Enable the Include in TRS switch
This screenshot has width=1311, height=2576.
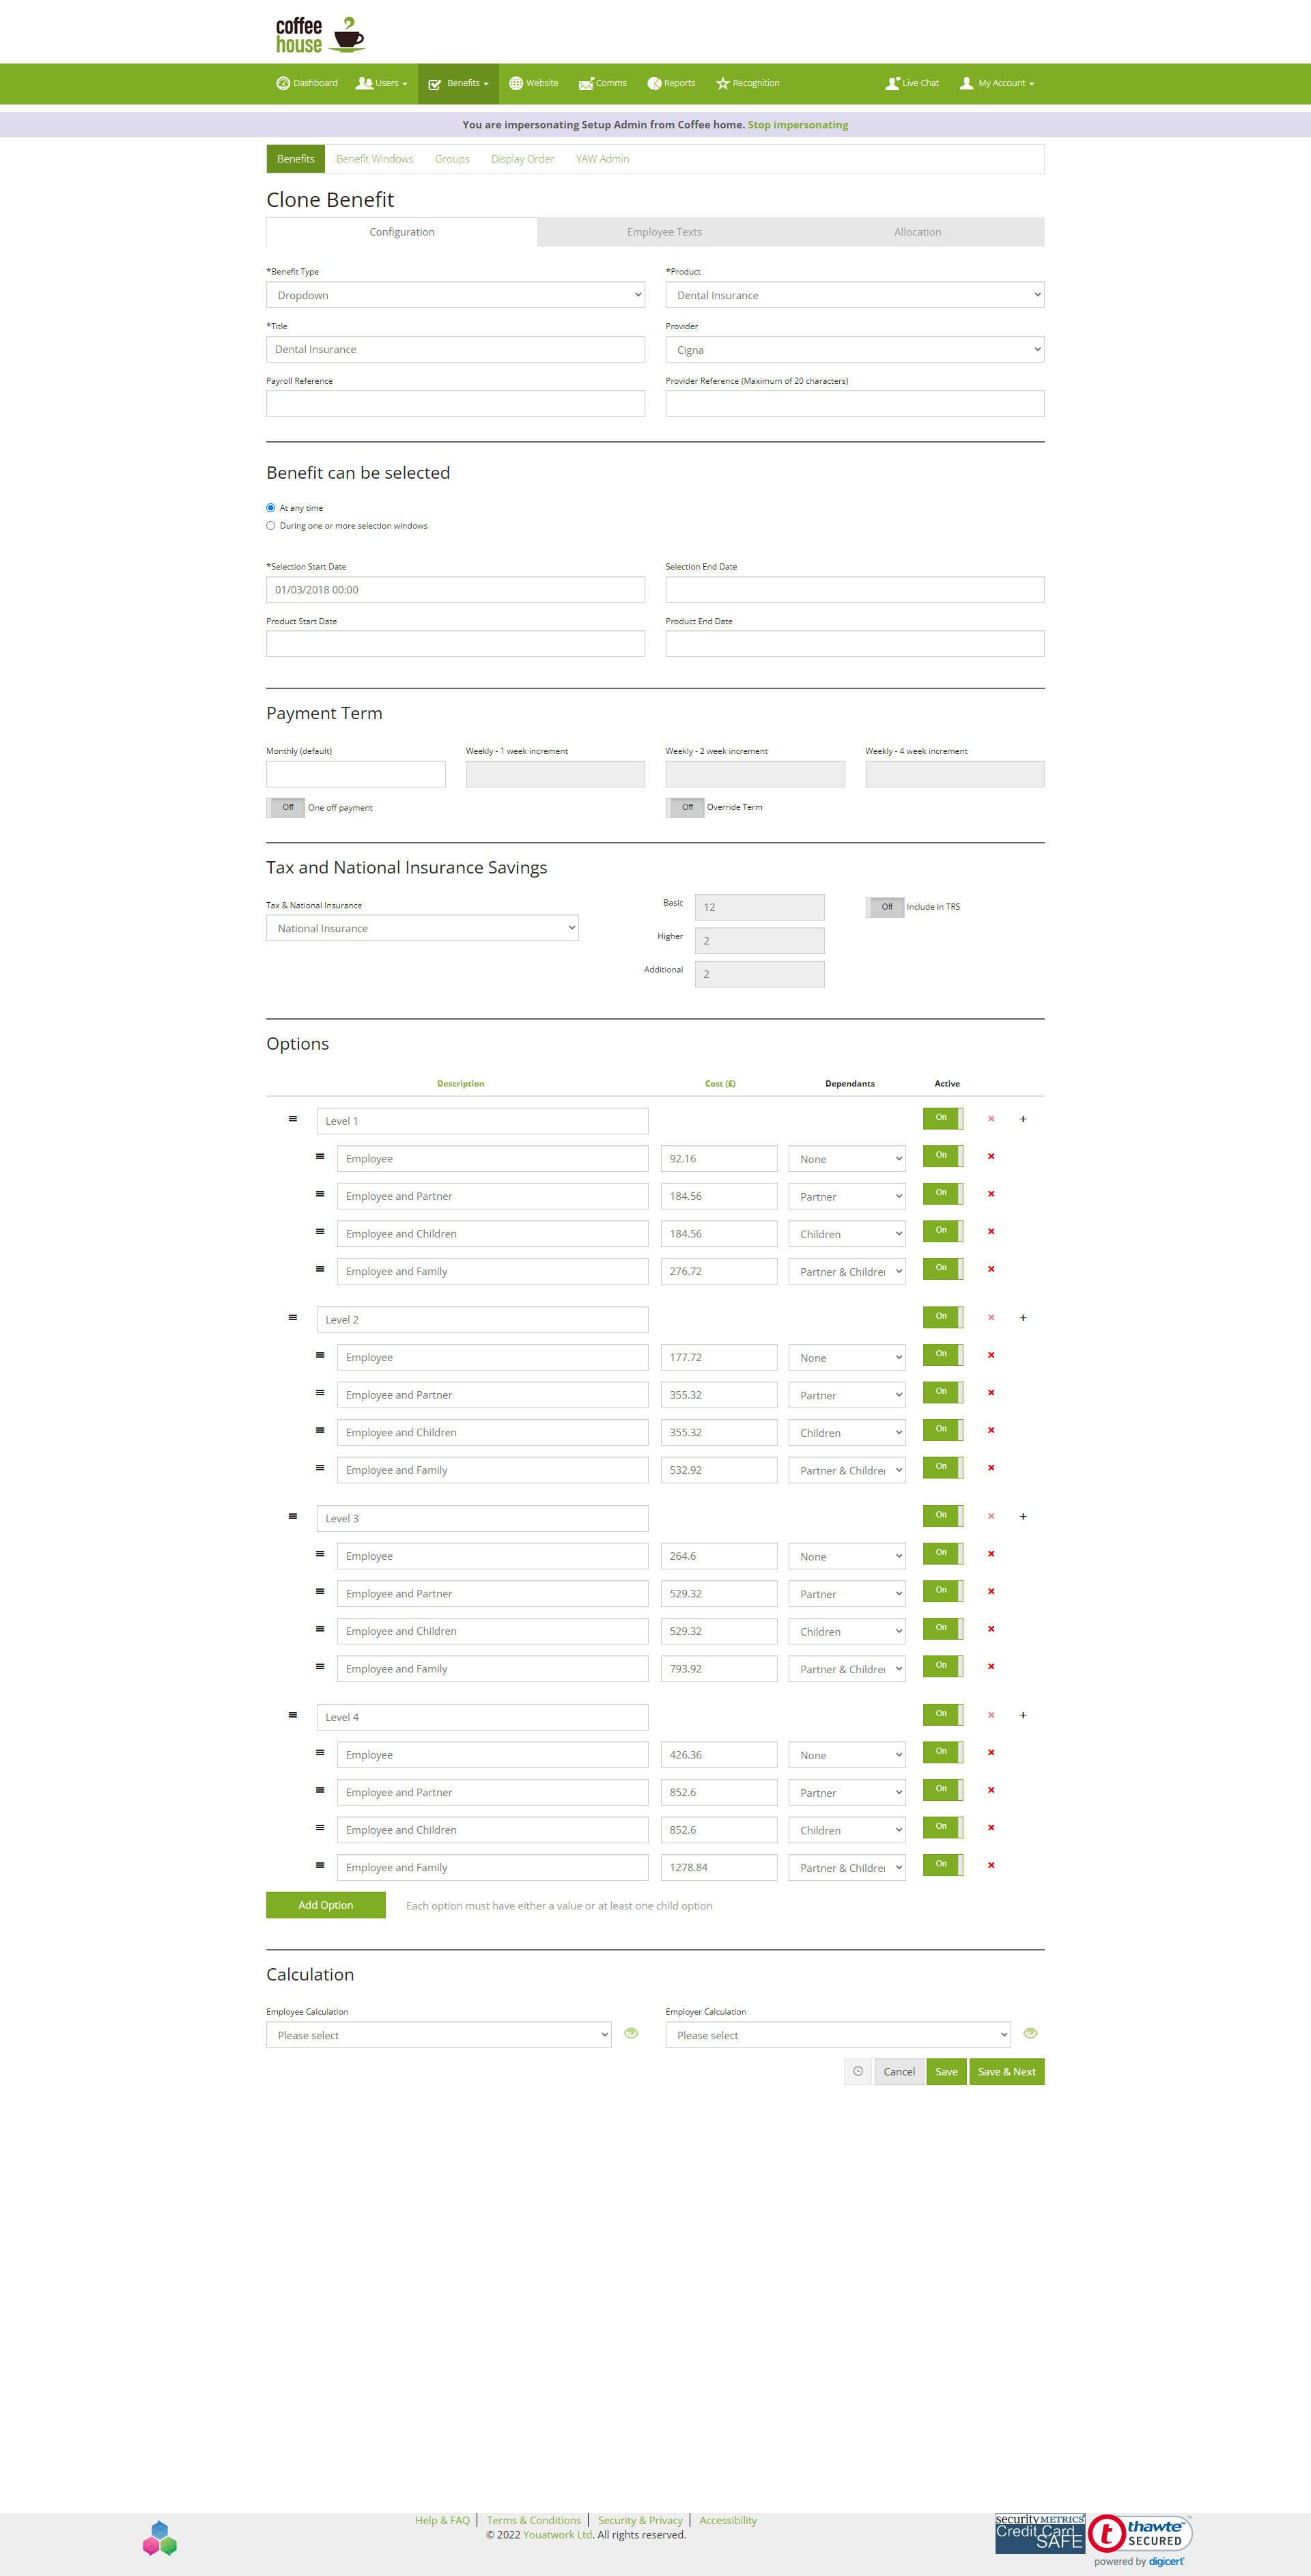tap(885, 907)
